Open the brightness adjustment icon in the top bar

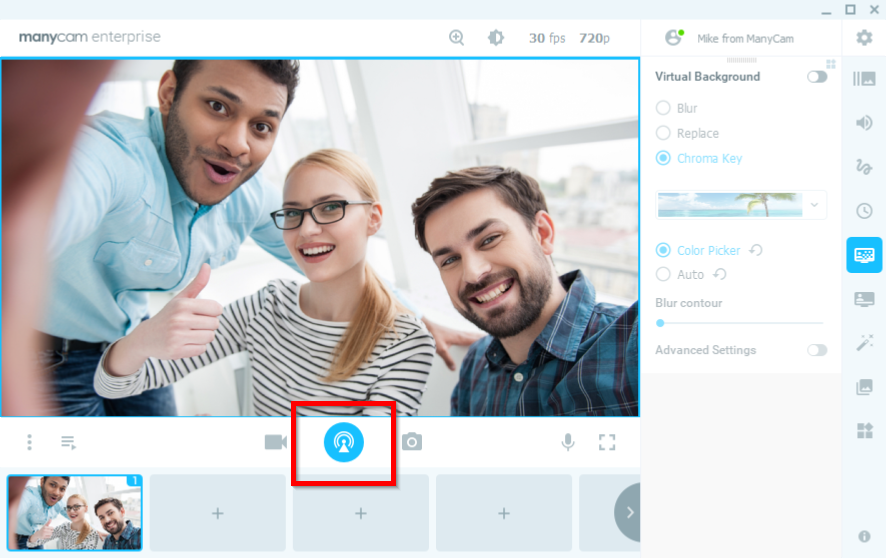tap(496, 38)
